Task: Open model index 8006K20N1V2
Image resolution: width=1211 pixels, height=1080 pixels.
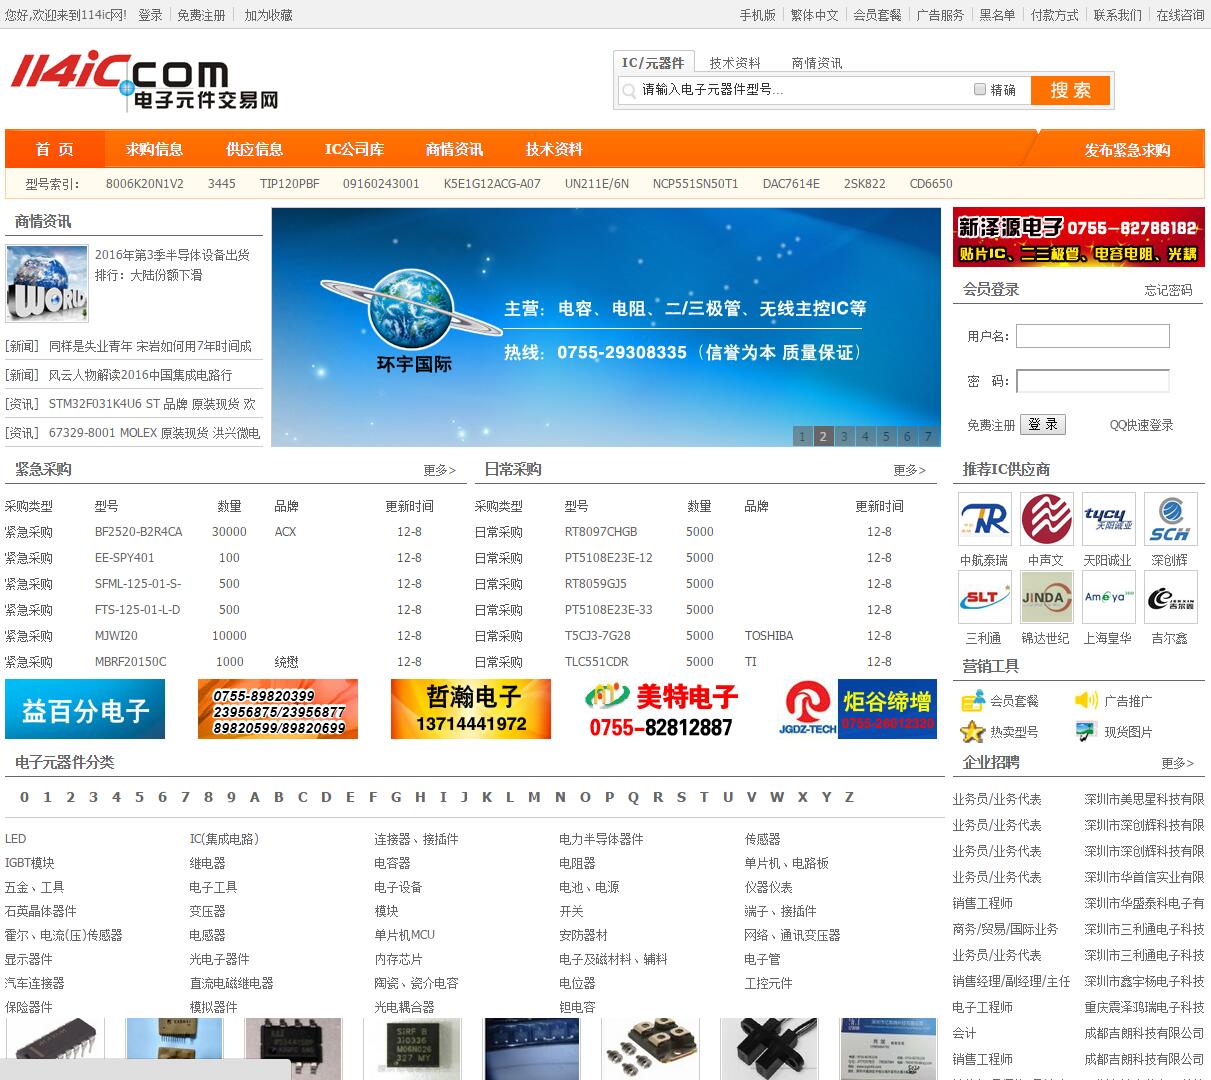Action: pos(145,184)
